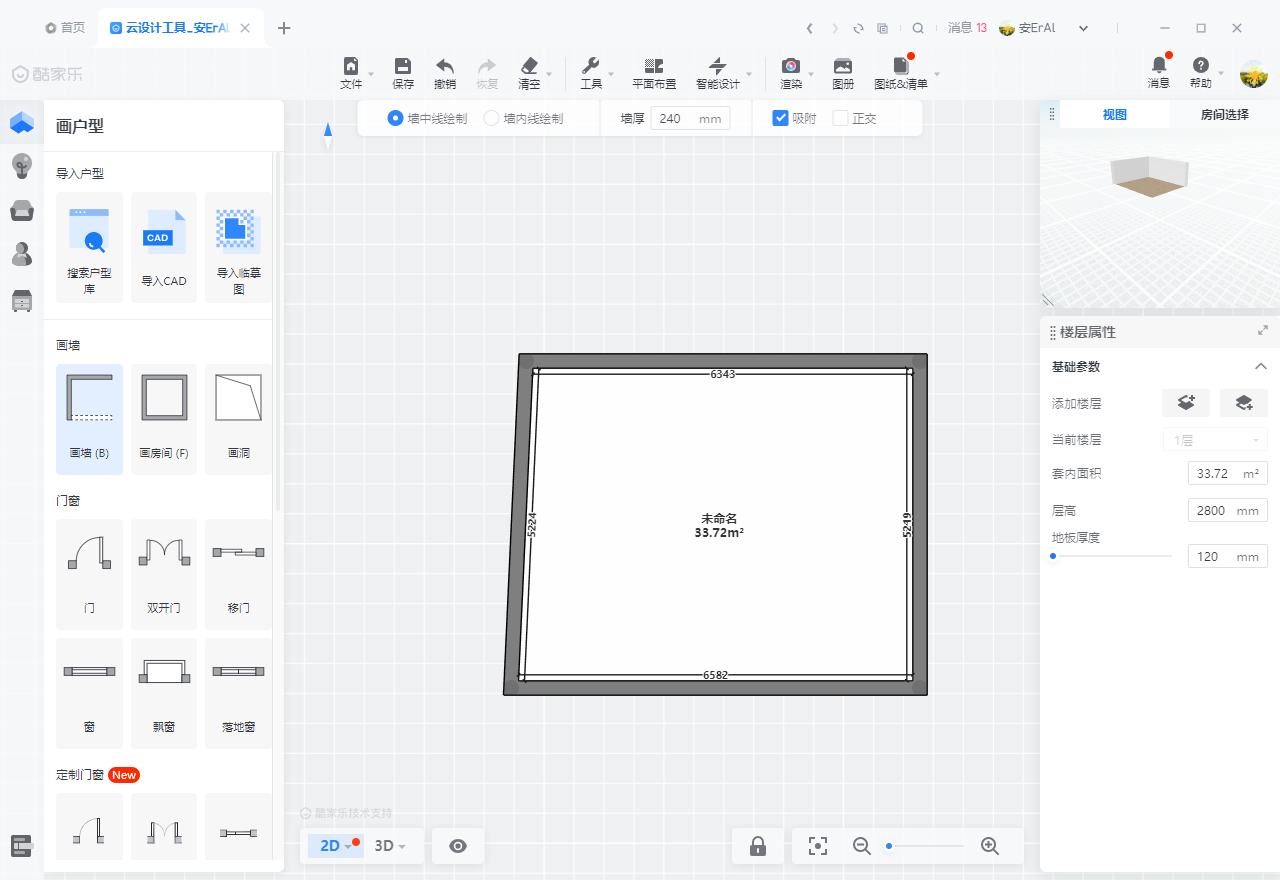
Task: Click the lock icon in bottom bar
Action: tap(758, 846)
